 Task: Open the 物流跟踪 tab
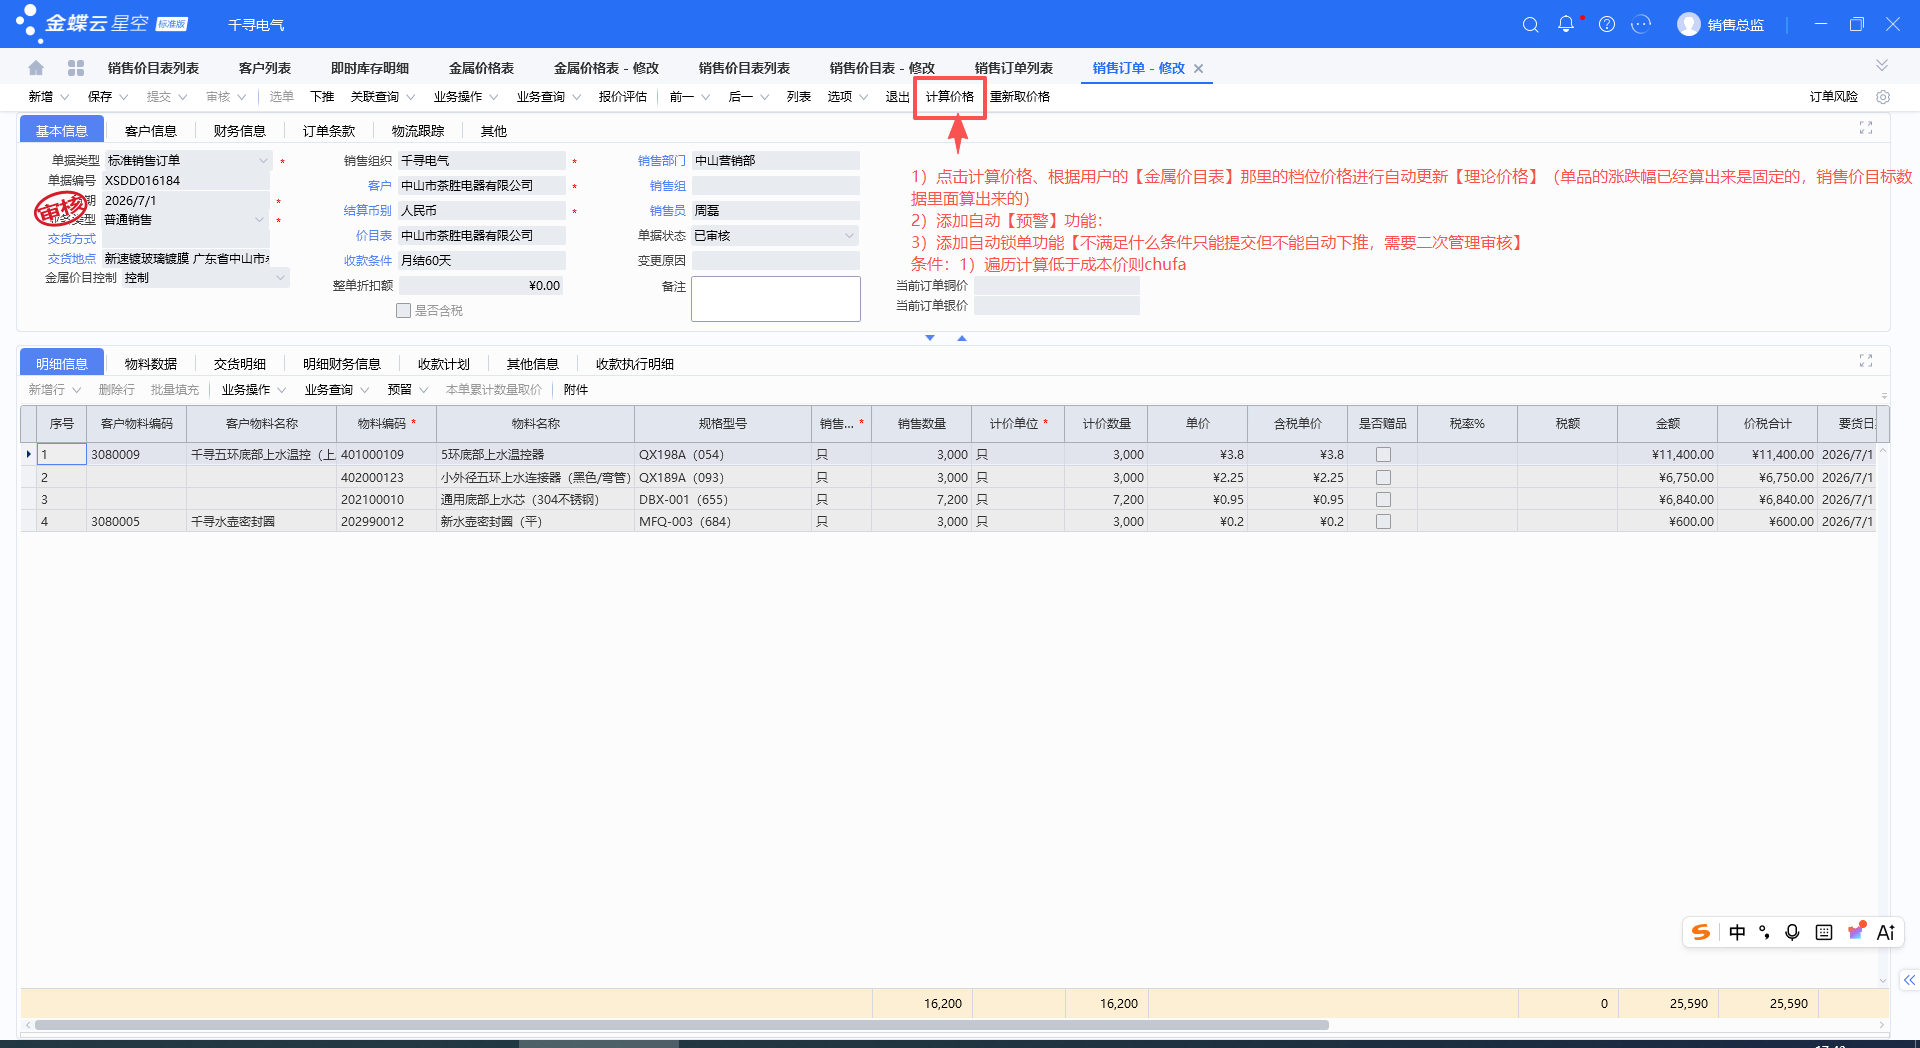[x=418, y=131]
